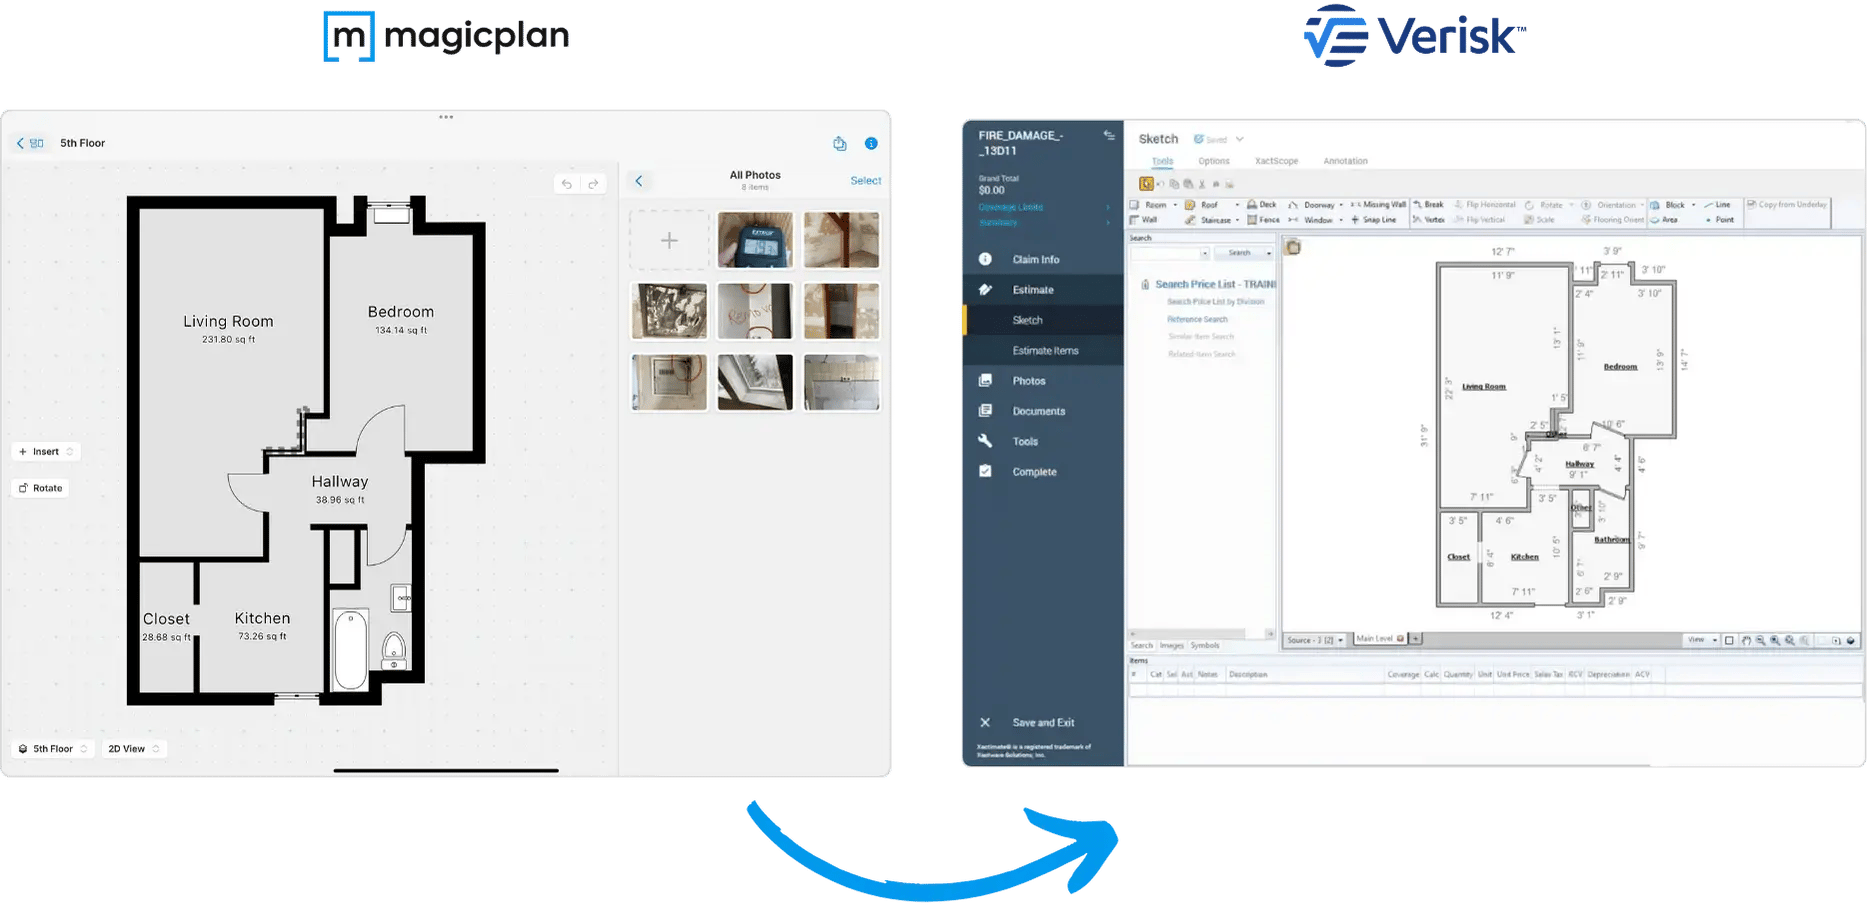Click Copy from Underlay
The width and height of the screenshot is (1867, 906).
coord(1787,205)
